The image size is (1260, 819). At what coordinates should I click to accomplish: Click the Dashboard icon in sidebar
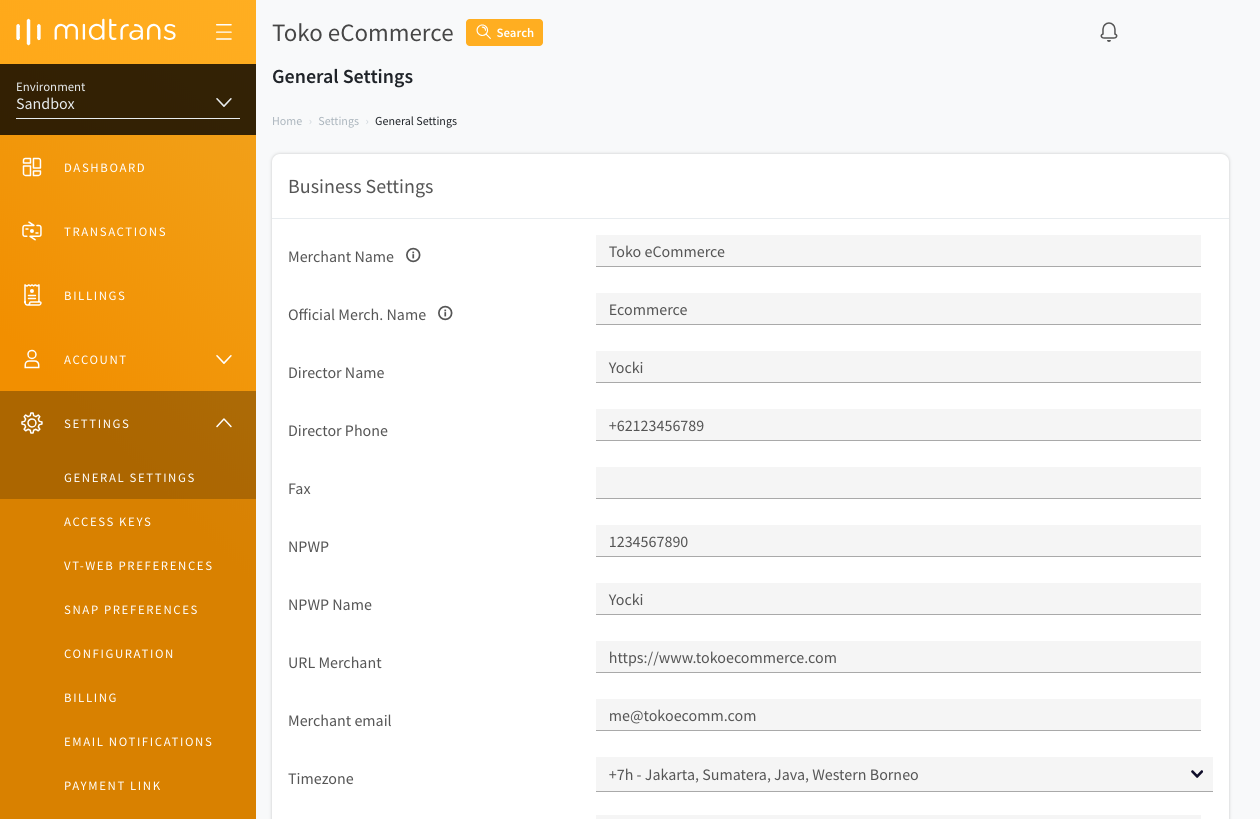[x=32, y=167]
